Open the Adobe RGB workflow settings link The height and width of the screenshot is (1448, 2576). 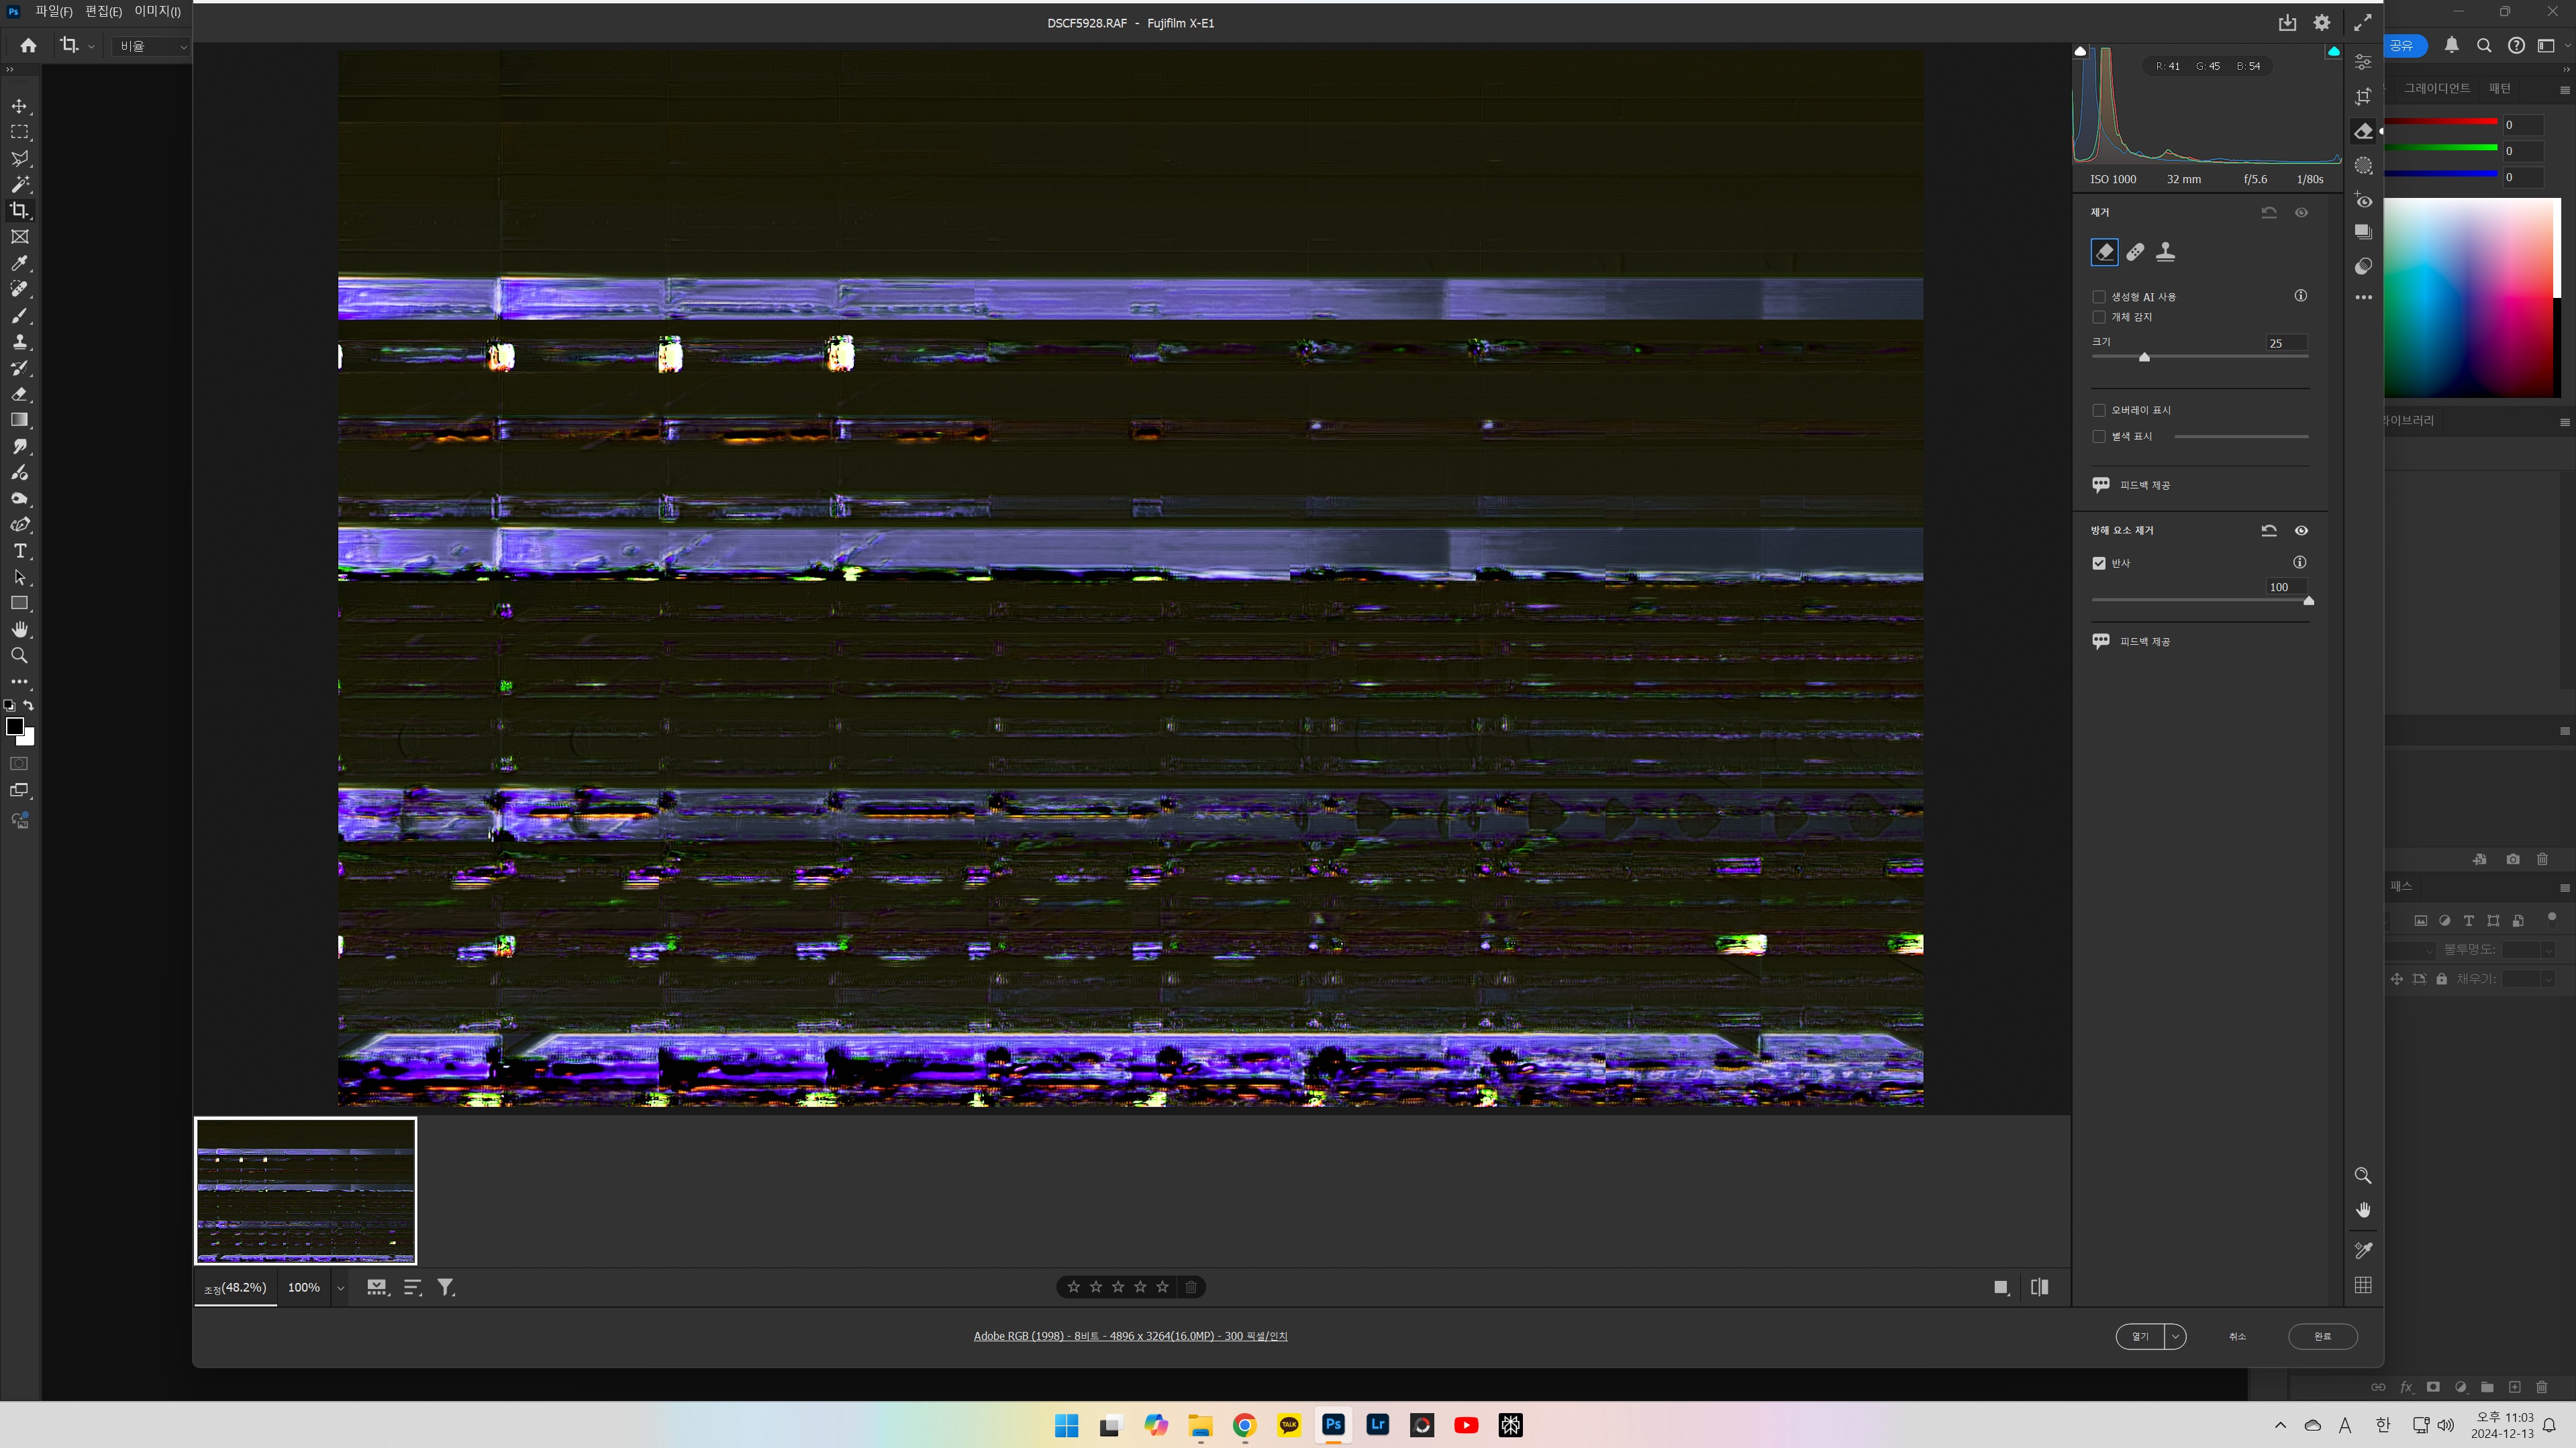point(1130,1336)
